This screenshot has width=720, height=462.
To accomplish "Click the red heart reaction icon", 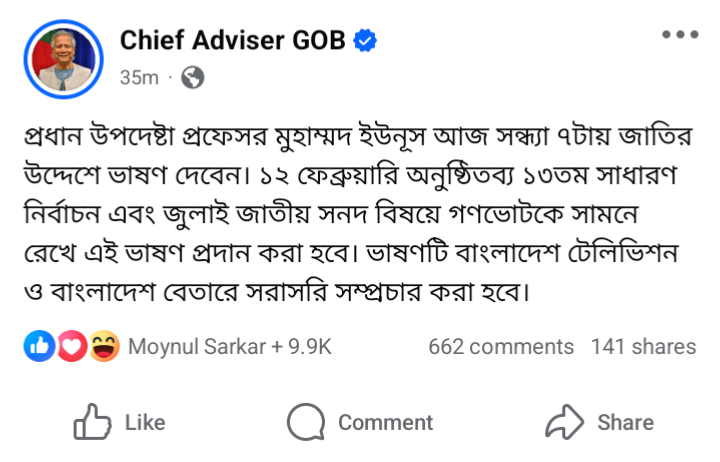I will tap(70, 347).
